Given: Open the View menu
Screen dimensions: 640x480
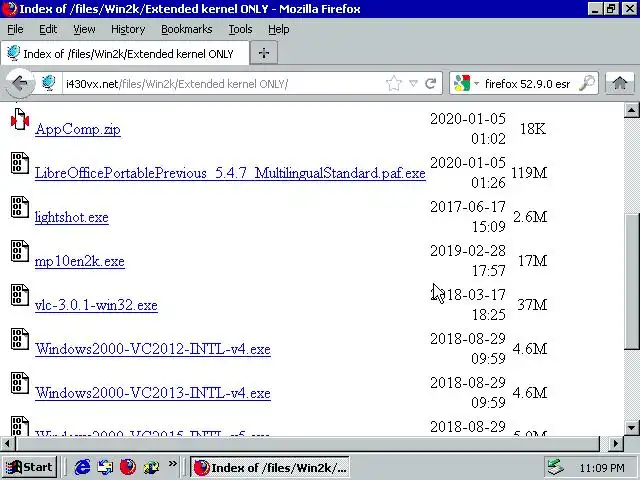Looking at the screenshot, I should (x=84, y=29).
